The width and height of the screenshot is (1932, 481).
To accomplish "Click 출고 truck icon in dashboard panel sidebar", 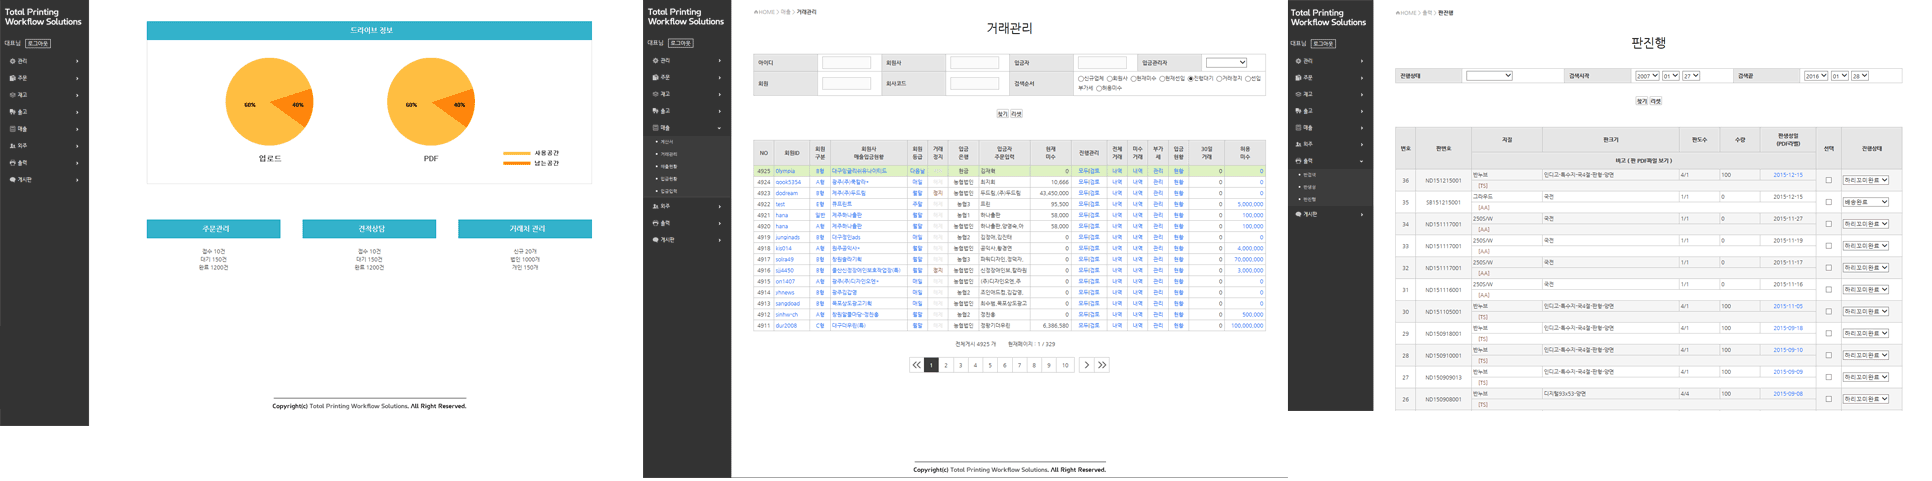I will point(12,112).
